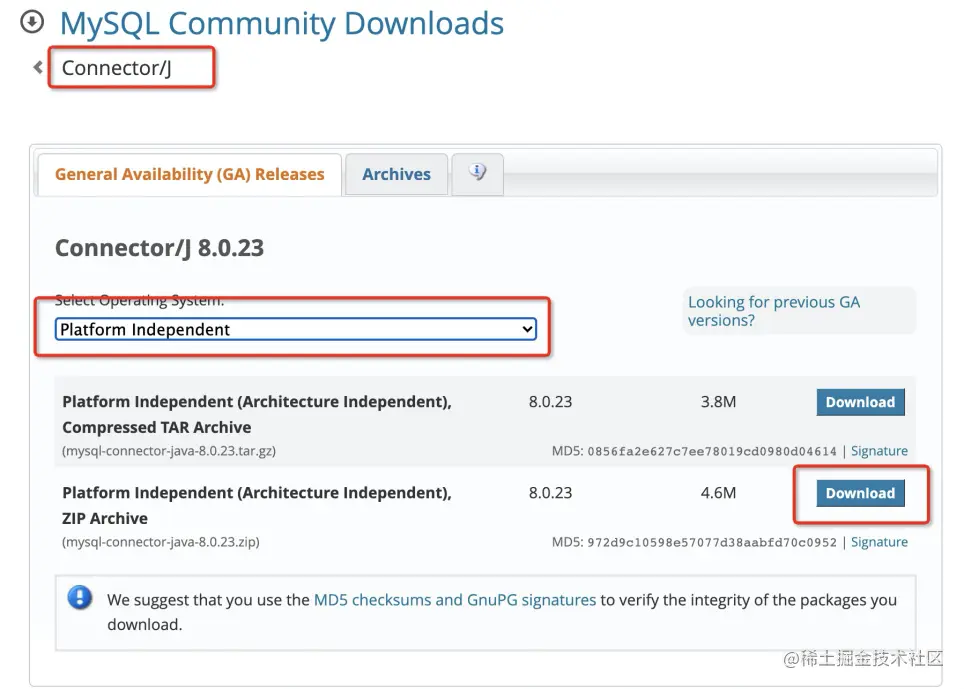
Task: Click the MySQL Community Downloads heading
Action: point(282,23)
